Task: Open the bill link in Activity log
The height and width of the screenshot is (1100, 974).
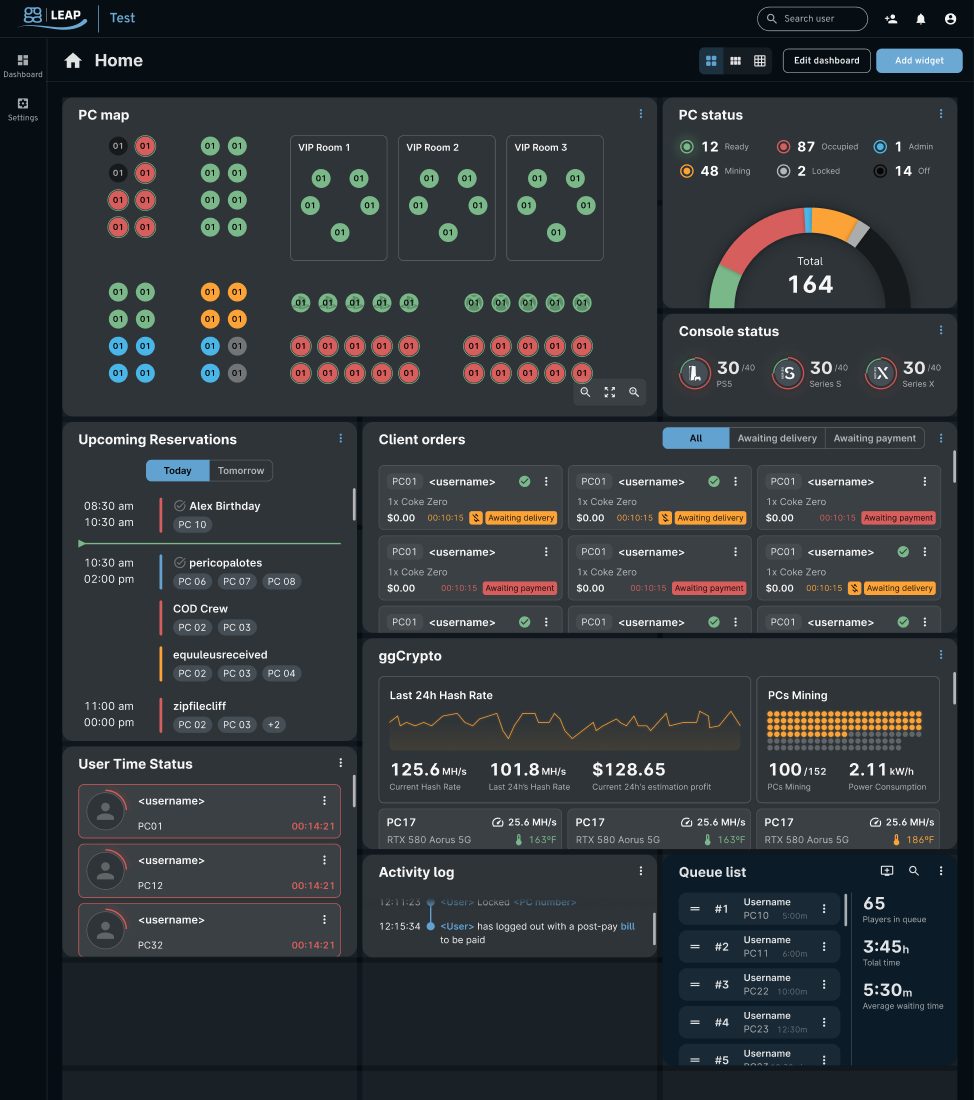Action: tap(627, 926)
